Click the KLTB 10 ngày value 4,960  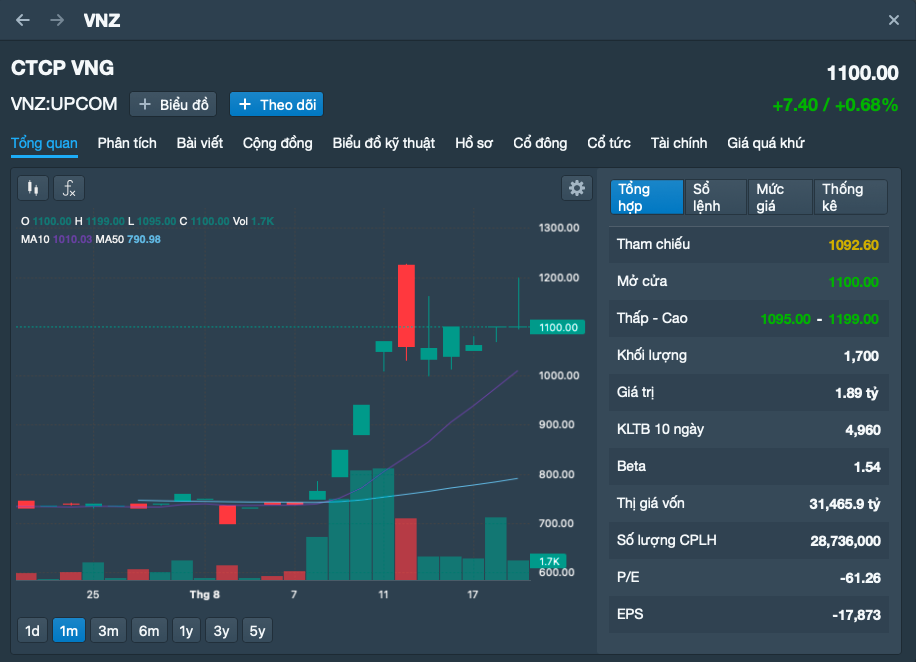coord(862,430)
